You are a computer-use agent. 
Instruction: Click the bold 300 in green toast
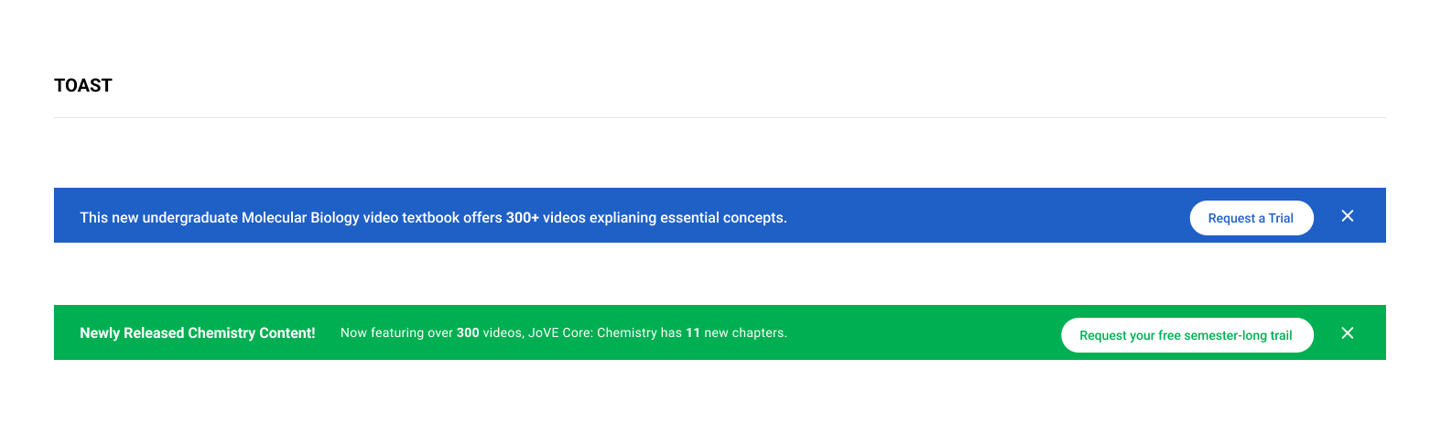click(x=468, y=333)
